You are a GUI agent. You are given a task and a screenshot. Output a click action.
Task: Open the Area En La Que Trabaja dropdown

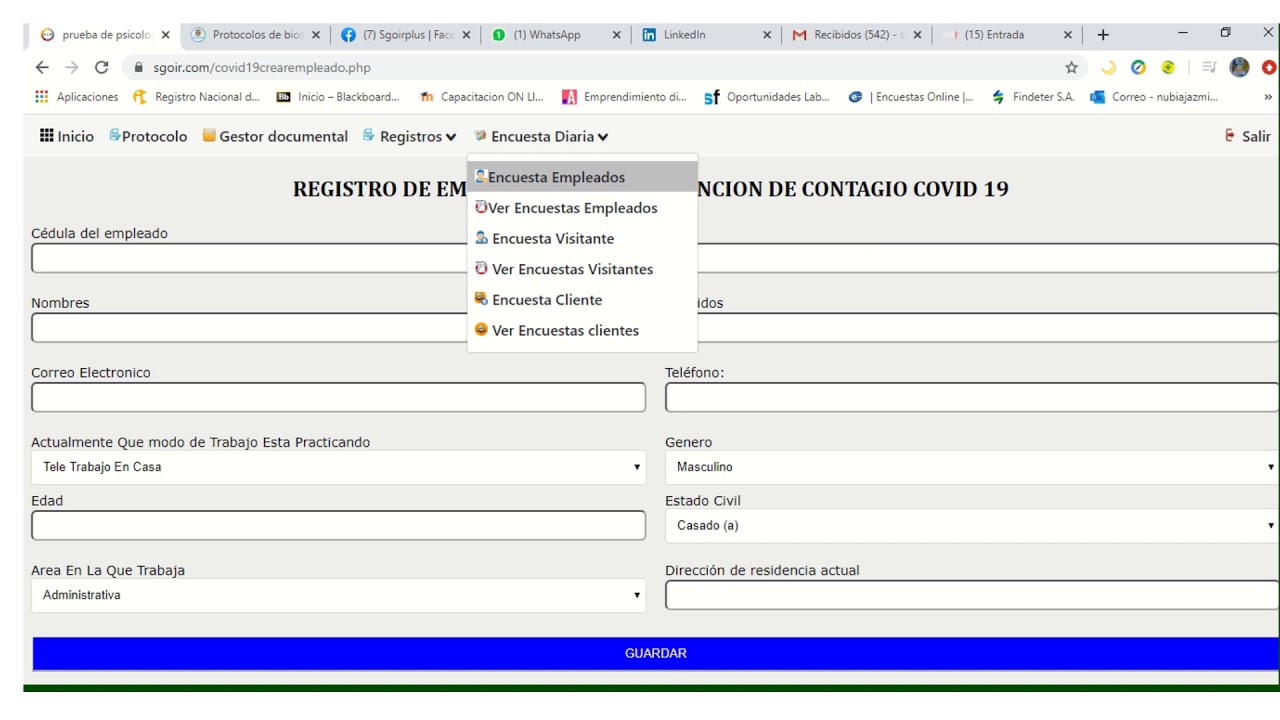(x=339, y=595)
